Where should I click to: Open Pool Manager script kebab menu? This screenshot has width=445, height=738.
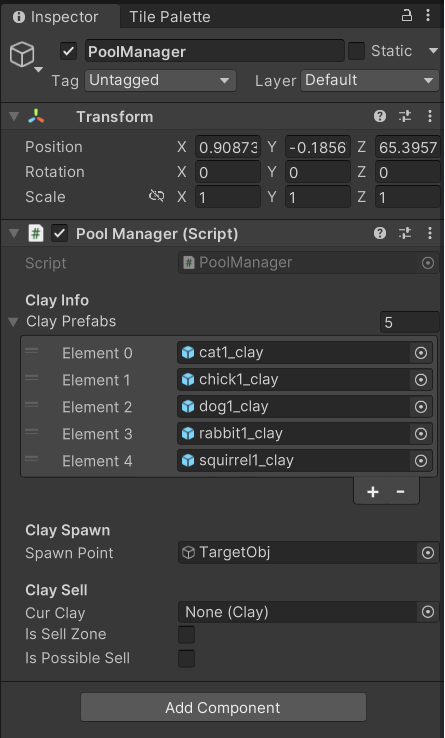click(x=429, y=233)
